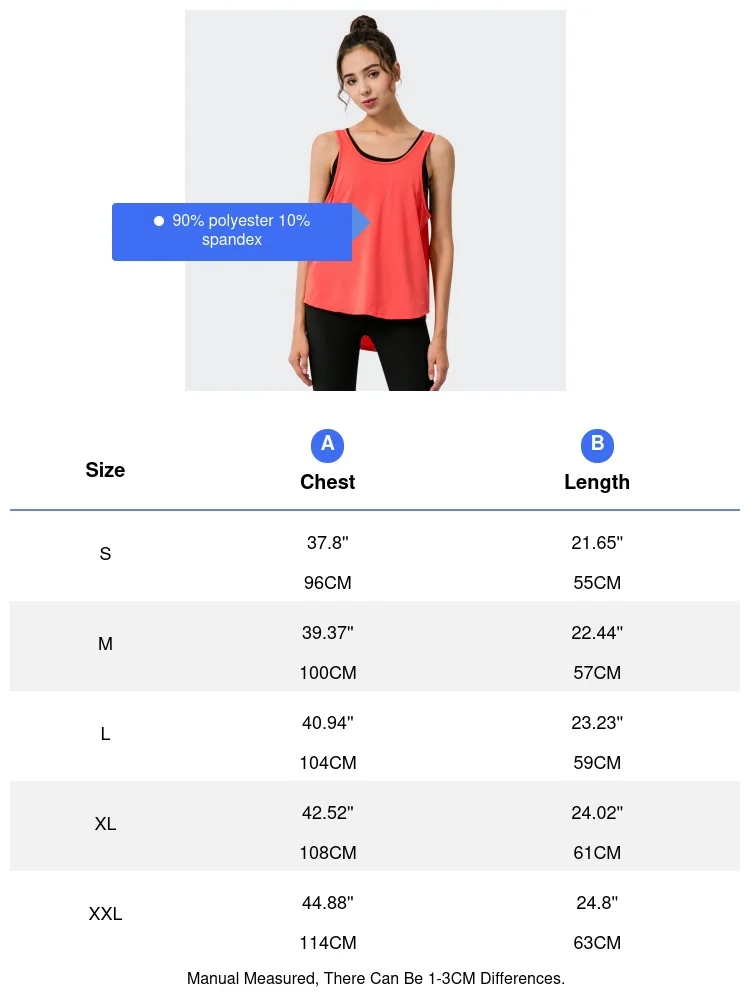The height and width of the screenshot is (1000, 750).
Task: Click the 90% polyester 10% spandex label
Action: click(x=240, y=230)
